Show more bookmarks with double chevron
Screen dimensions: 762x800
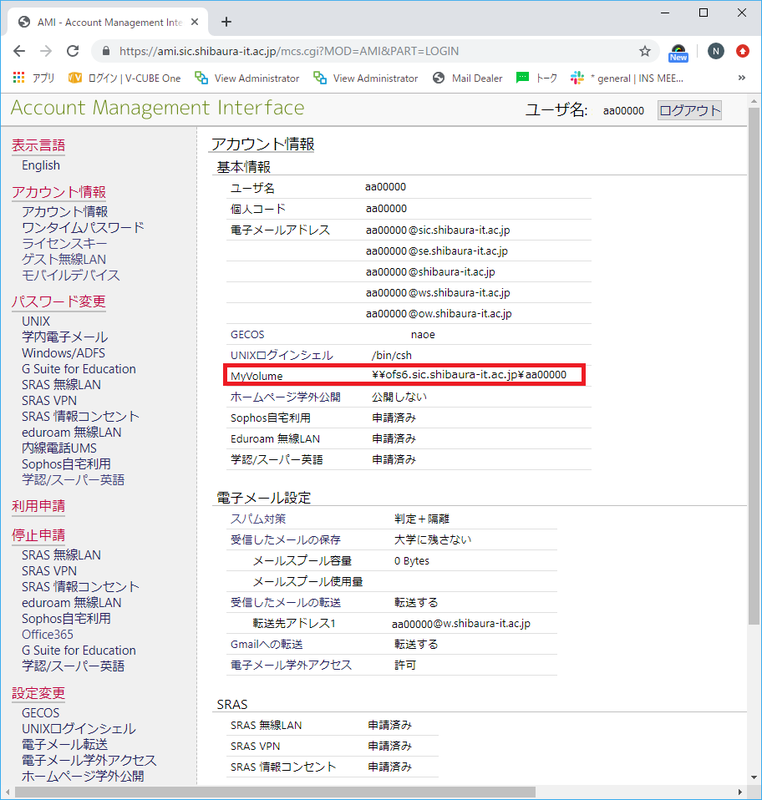coord(742,78)
